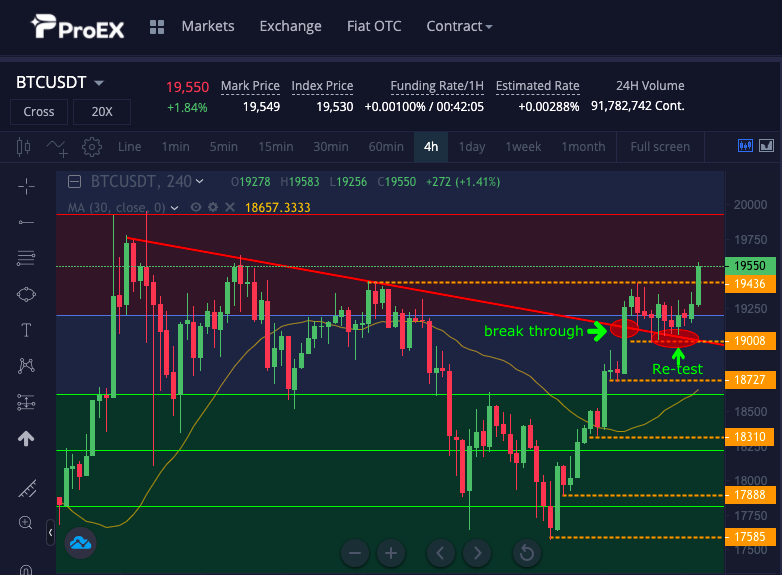
Task: Change the 20X leverage setting
Action: coord(102,112)
